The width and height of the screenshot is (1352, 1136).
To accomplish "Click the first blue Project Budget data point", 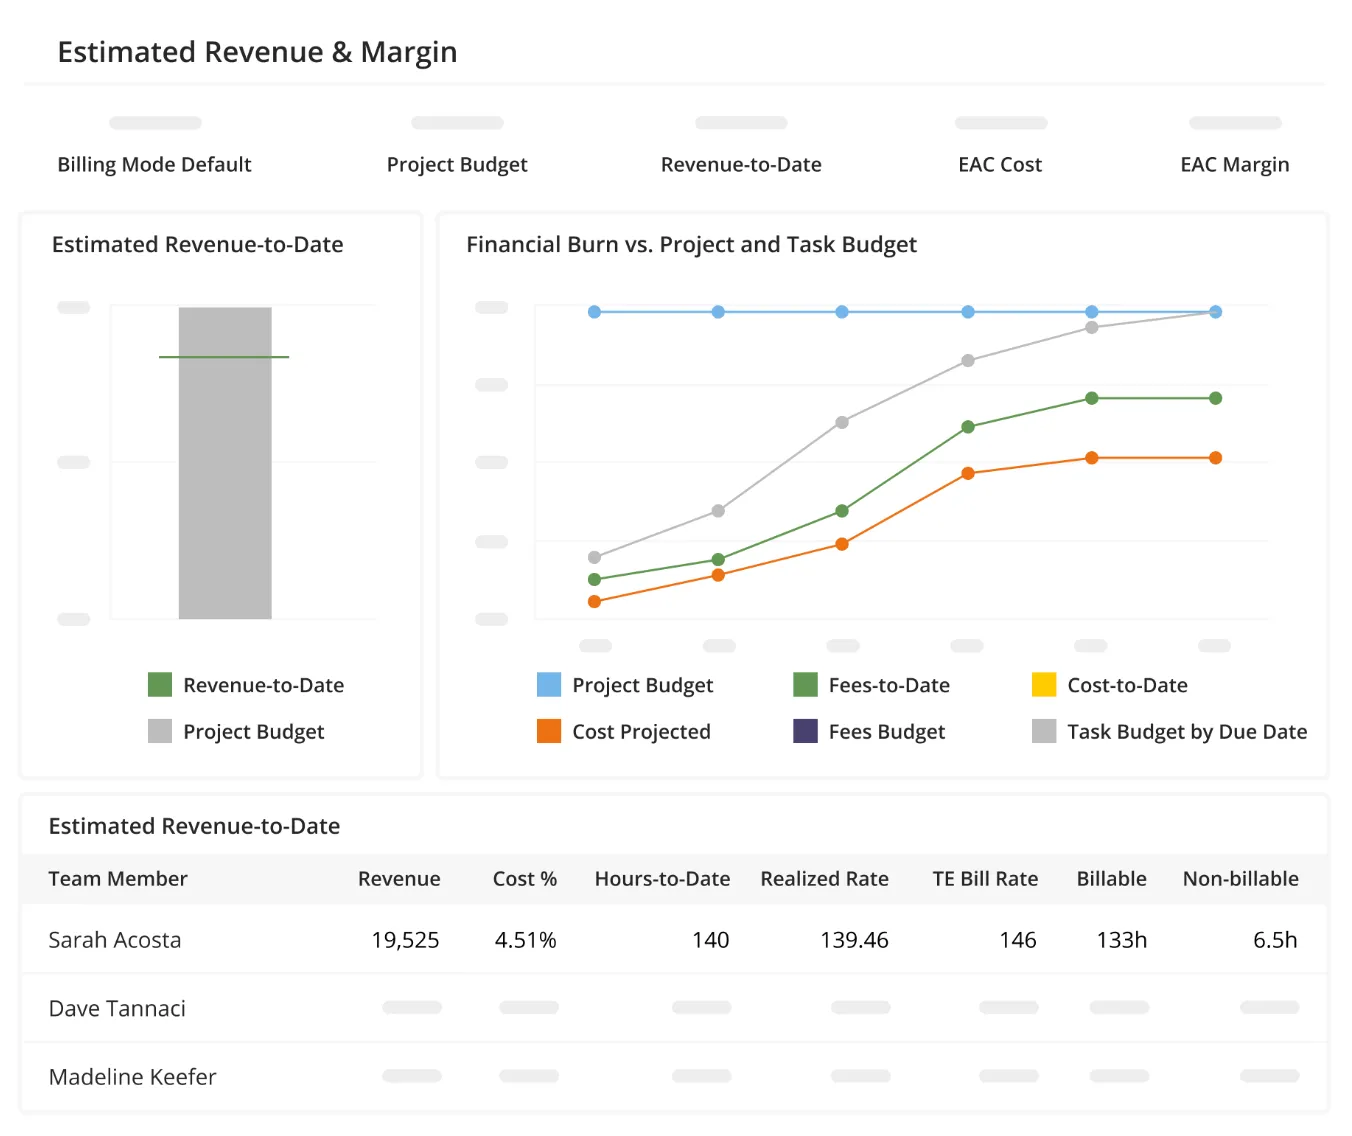I will coord(594,312).
